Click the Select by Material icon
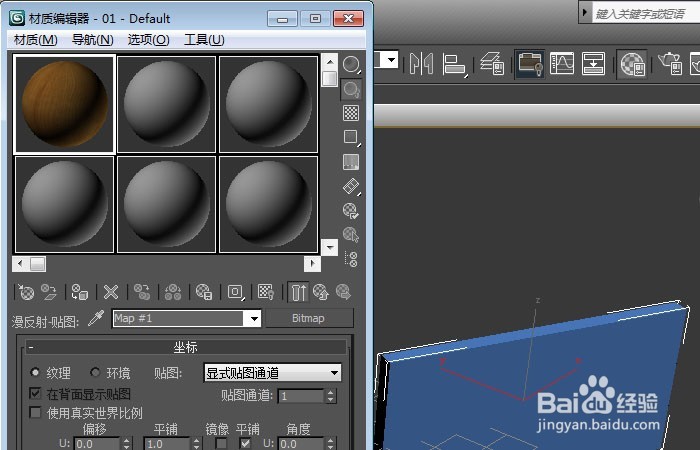The height and width of the screenshot is (450, 700). point(351,234)
